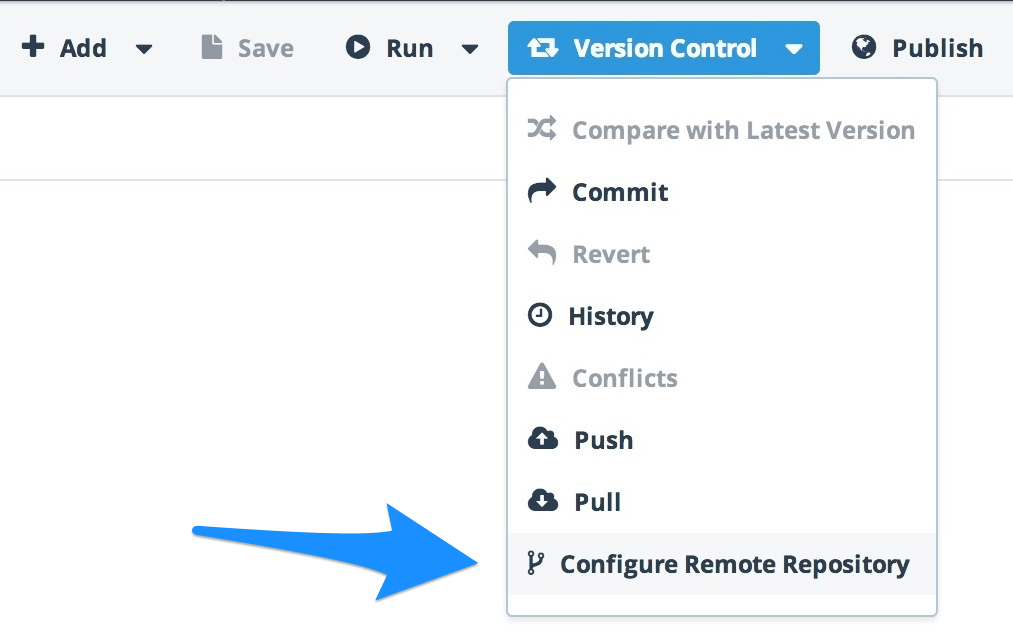
Task: Click the plus icon next to Add
Action: click(x=33, y=47)
